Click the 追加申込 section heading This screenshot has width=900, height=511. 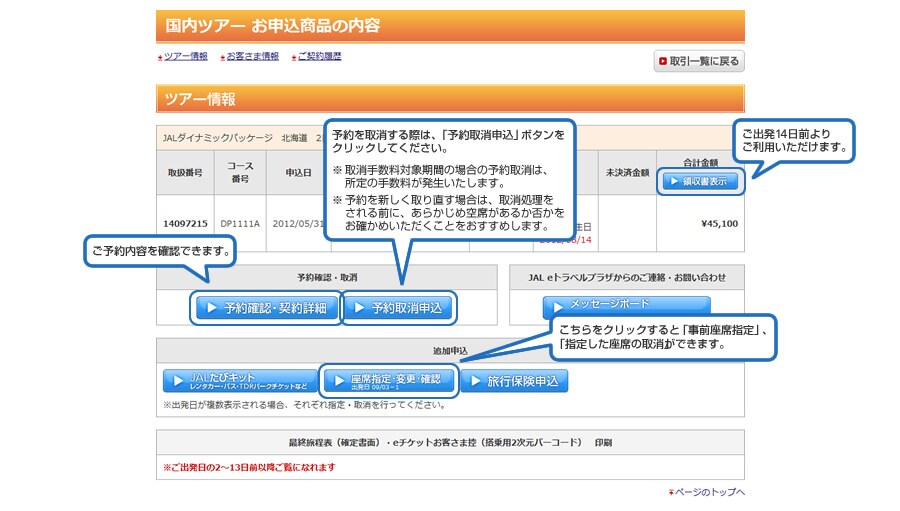pyautogui.click(x=450, y=352)
